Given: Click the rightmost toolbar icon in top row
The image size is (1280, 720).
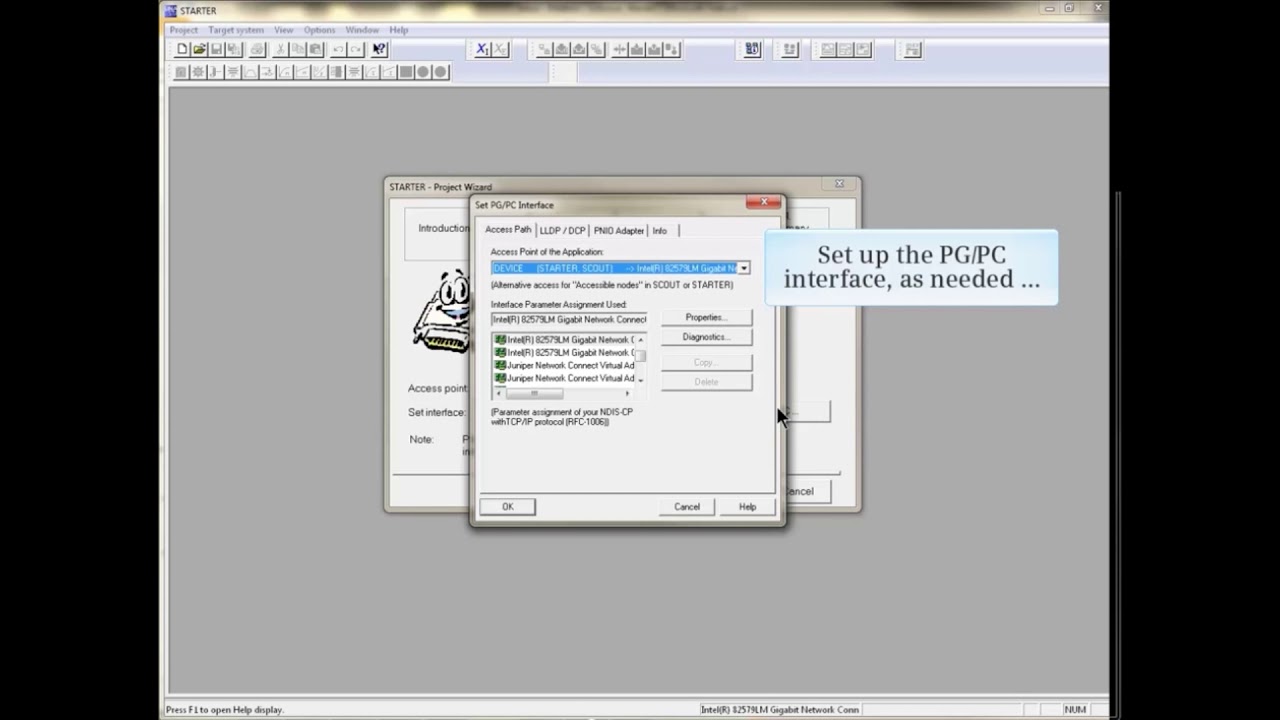Looking at the screenshot, I should 912,49.
